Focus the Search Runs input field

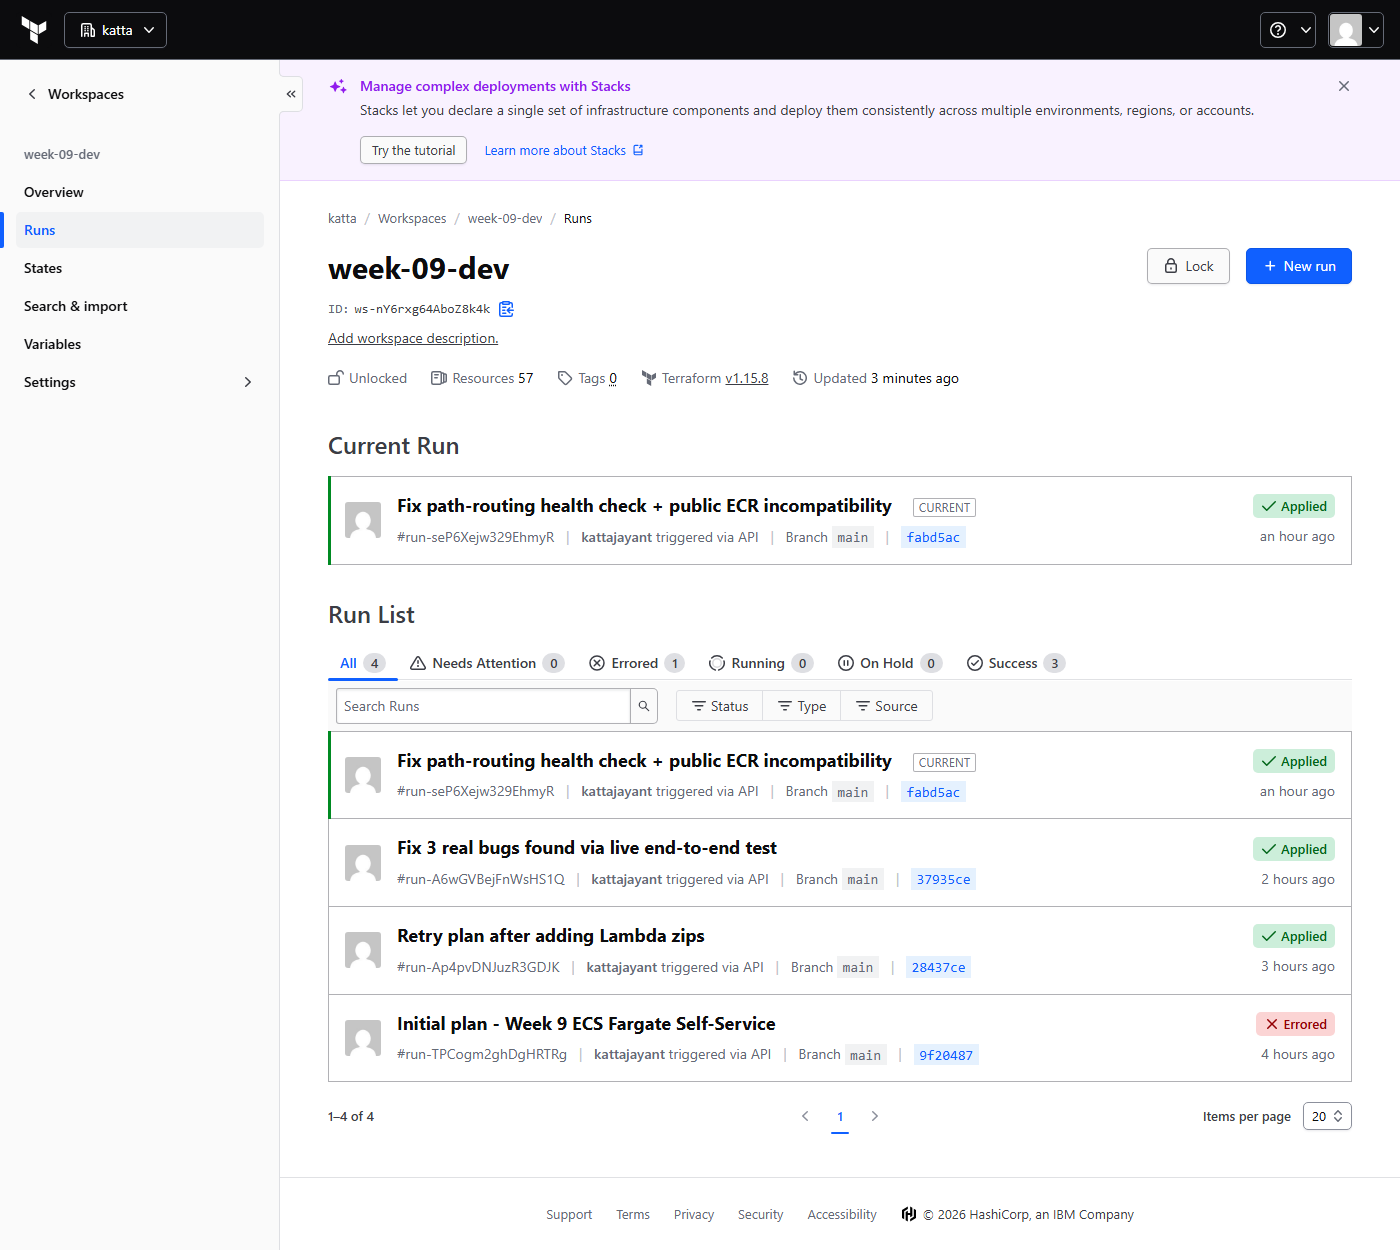(x=483, y=706)
